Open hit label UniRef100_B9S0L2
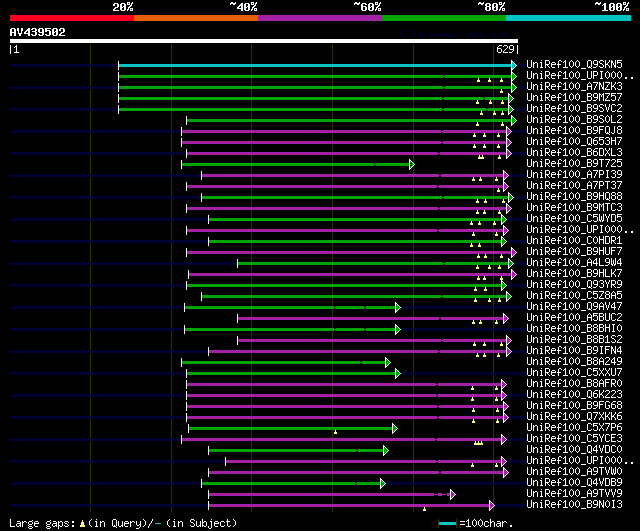 point(574,119)
